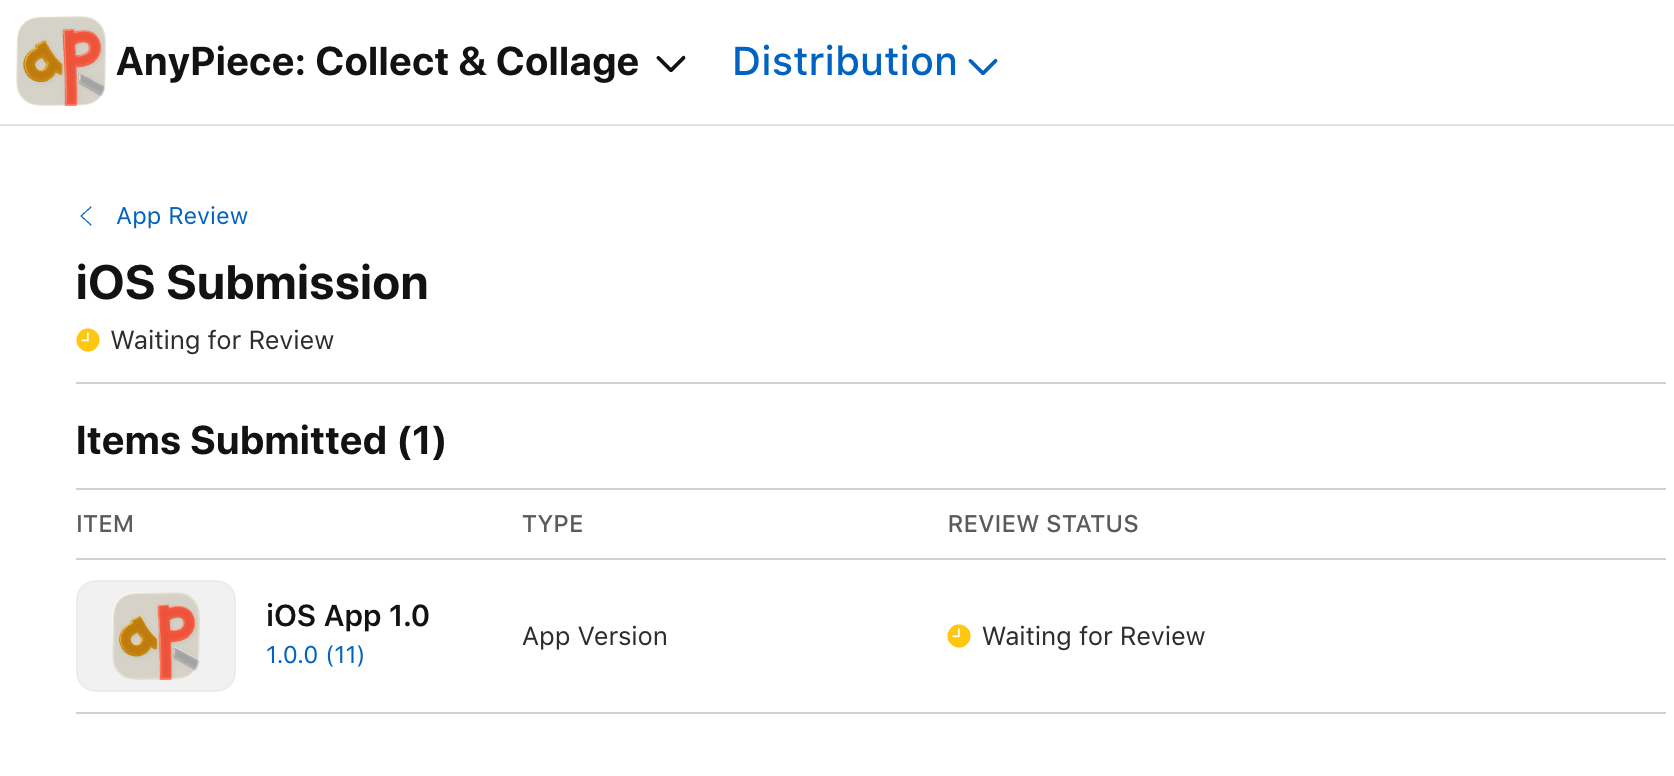Click the Distribution dropdown chevron

(983, 67)
